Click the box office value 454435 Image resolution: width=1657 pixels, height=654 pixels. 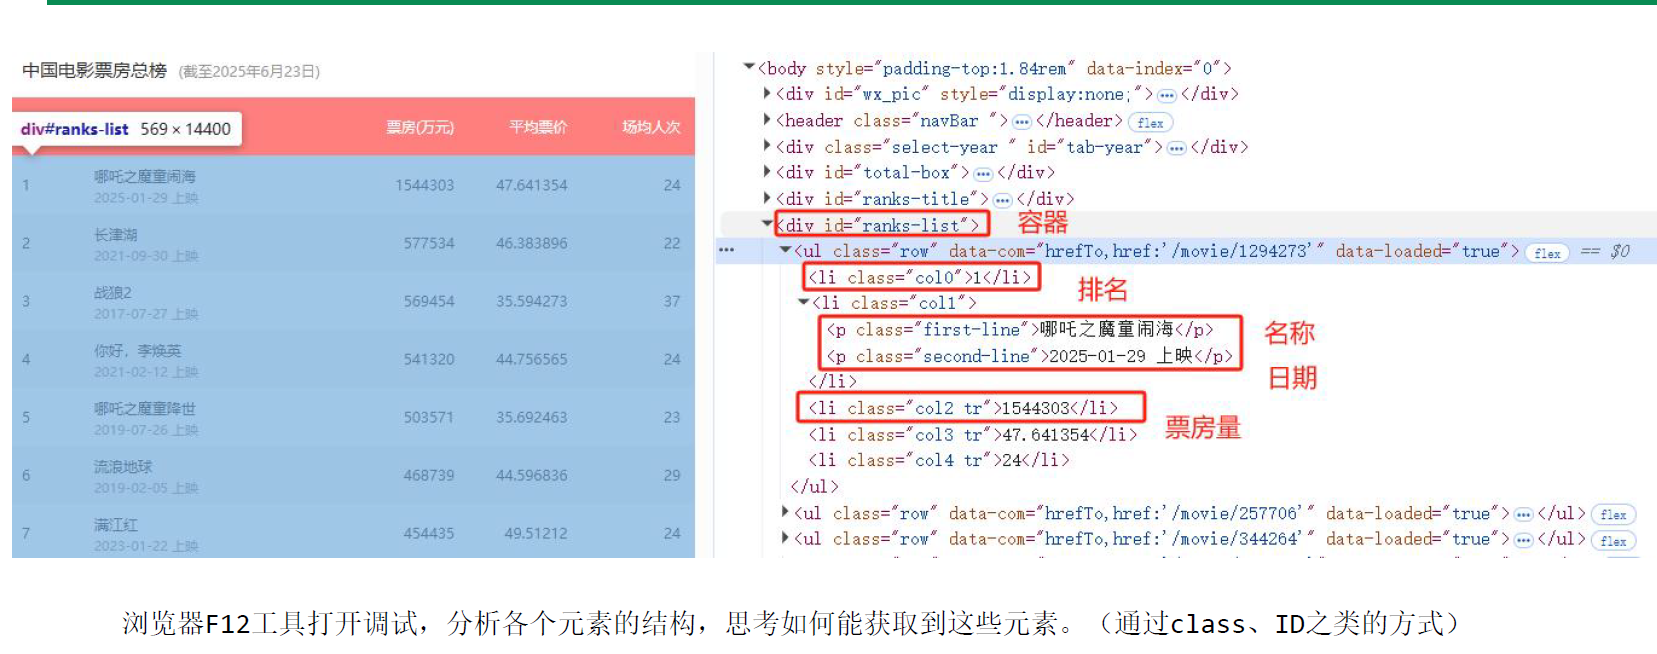click(429, 533)
